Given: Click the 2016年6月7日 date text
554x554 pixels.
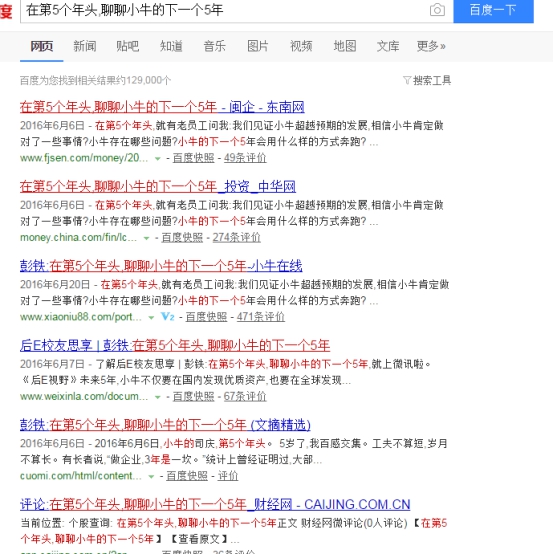Looking at the screenshot, I should click(52, 364).
